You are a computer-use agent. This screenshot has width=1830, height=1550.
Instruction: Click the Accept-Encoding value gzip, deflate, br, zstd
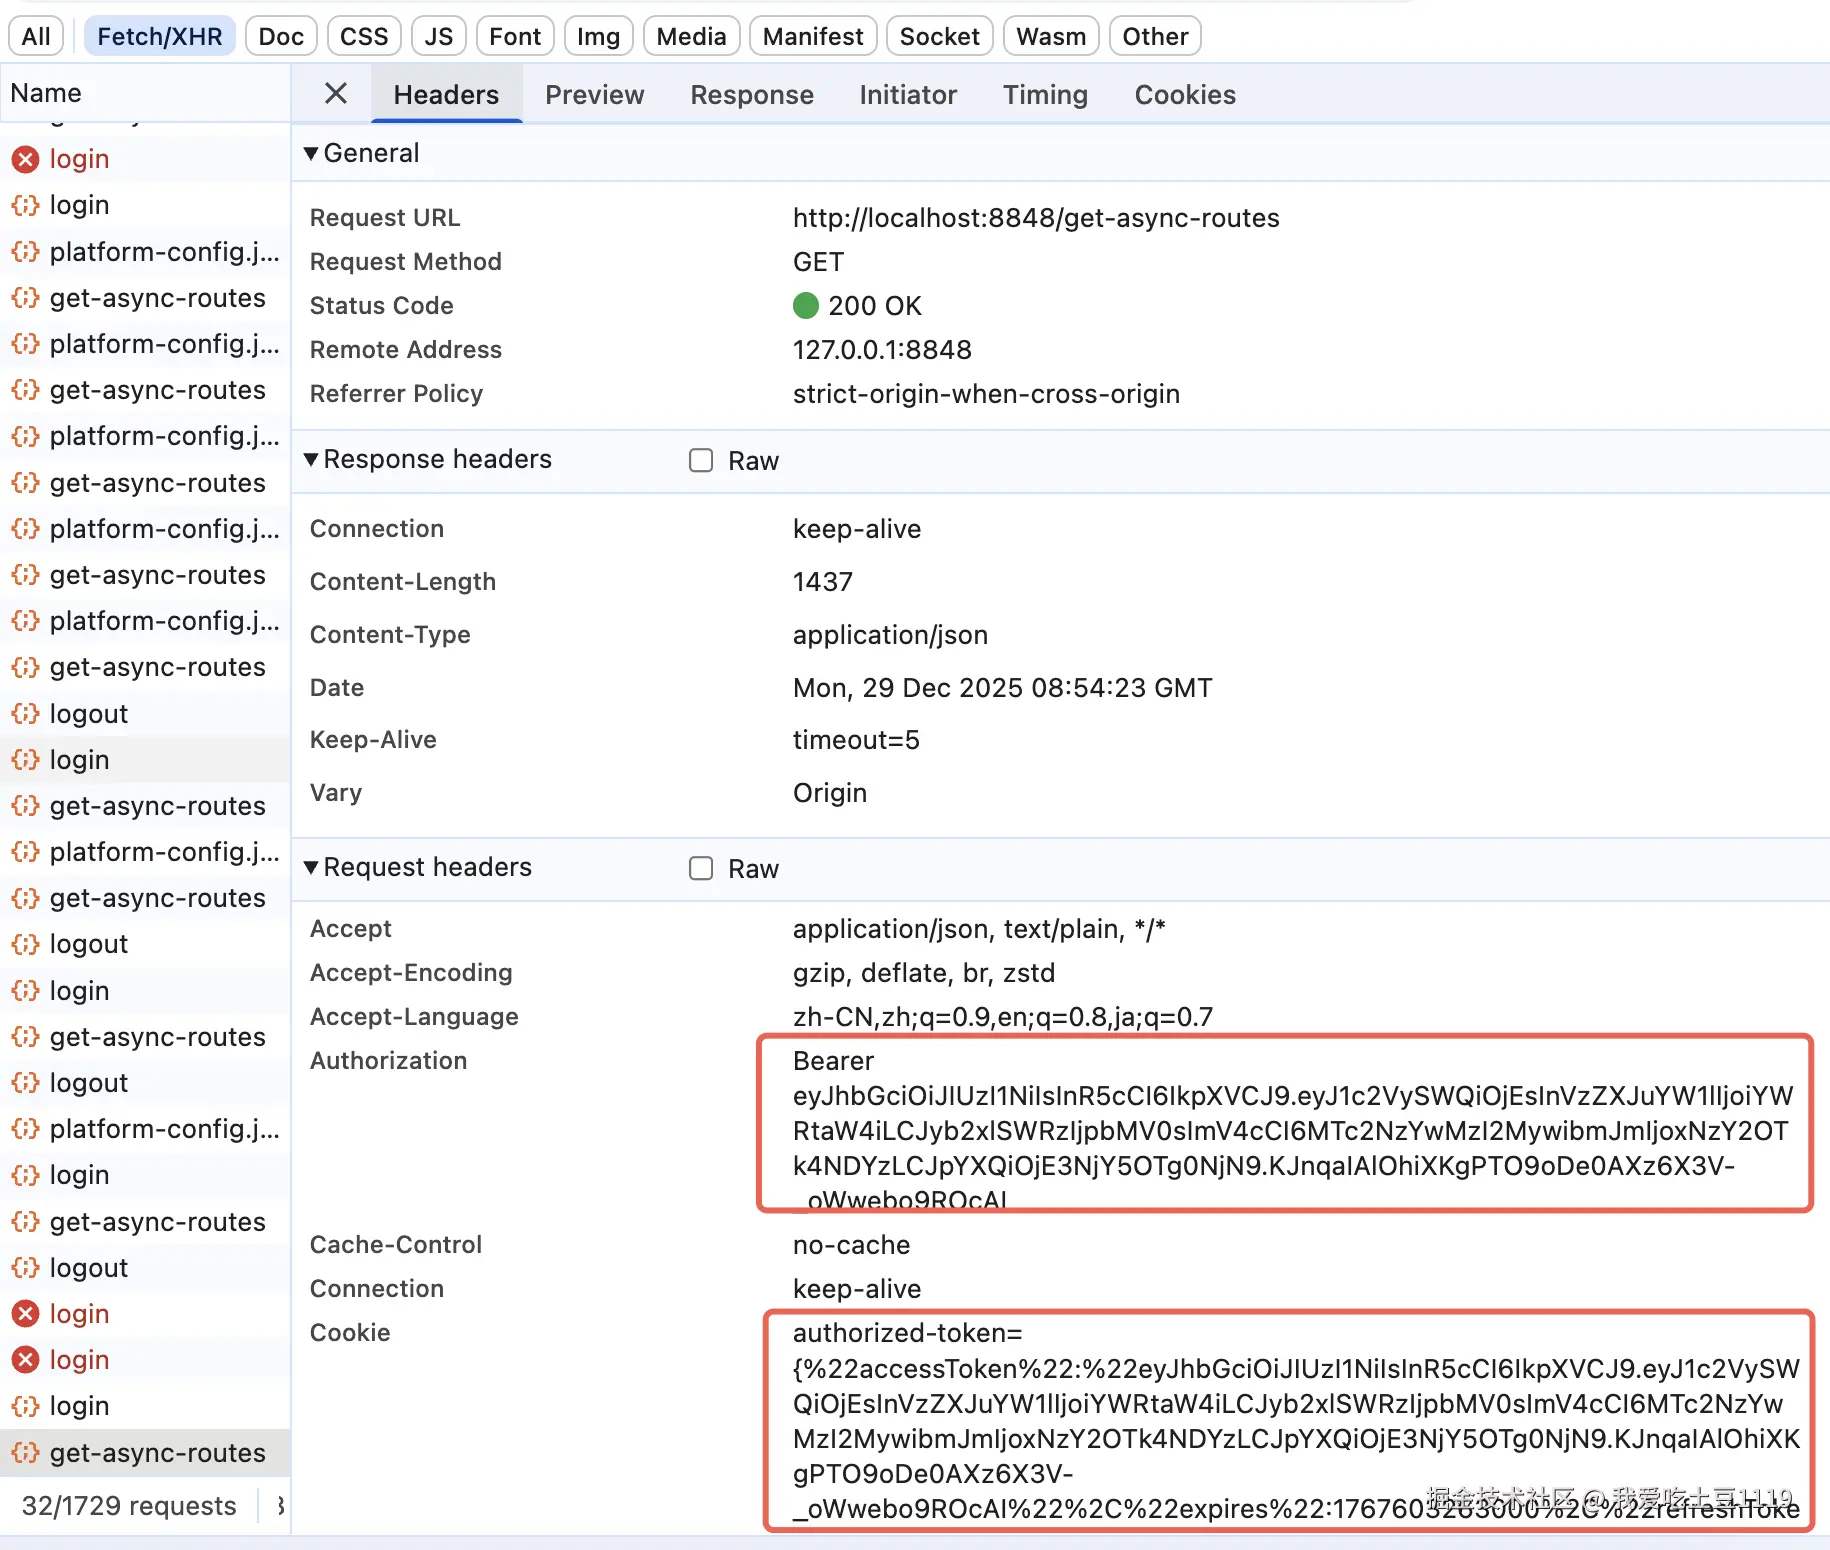tap(924, 973)
